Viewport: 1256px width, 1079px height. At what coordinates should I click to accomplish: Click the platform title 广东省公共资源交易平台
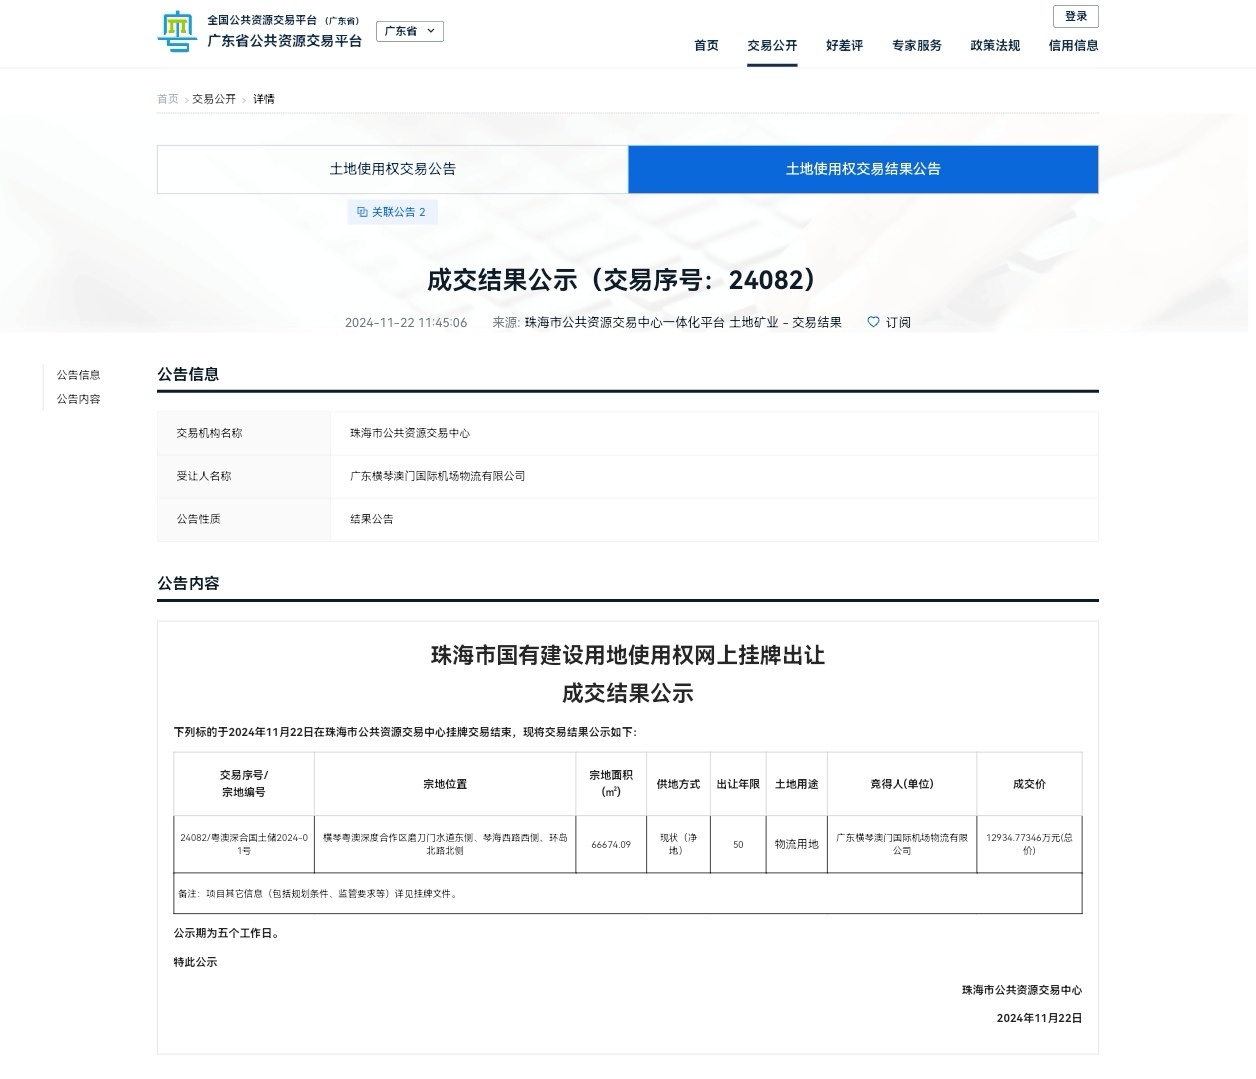click(x=284, y=41)
